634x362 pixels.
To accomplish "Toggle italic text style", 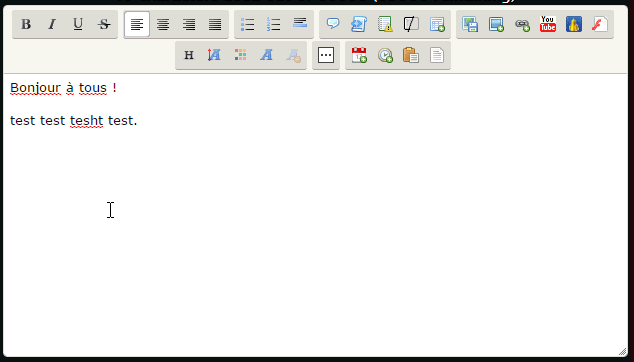I will pyautogui.click(x=52, y=24).
